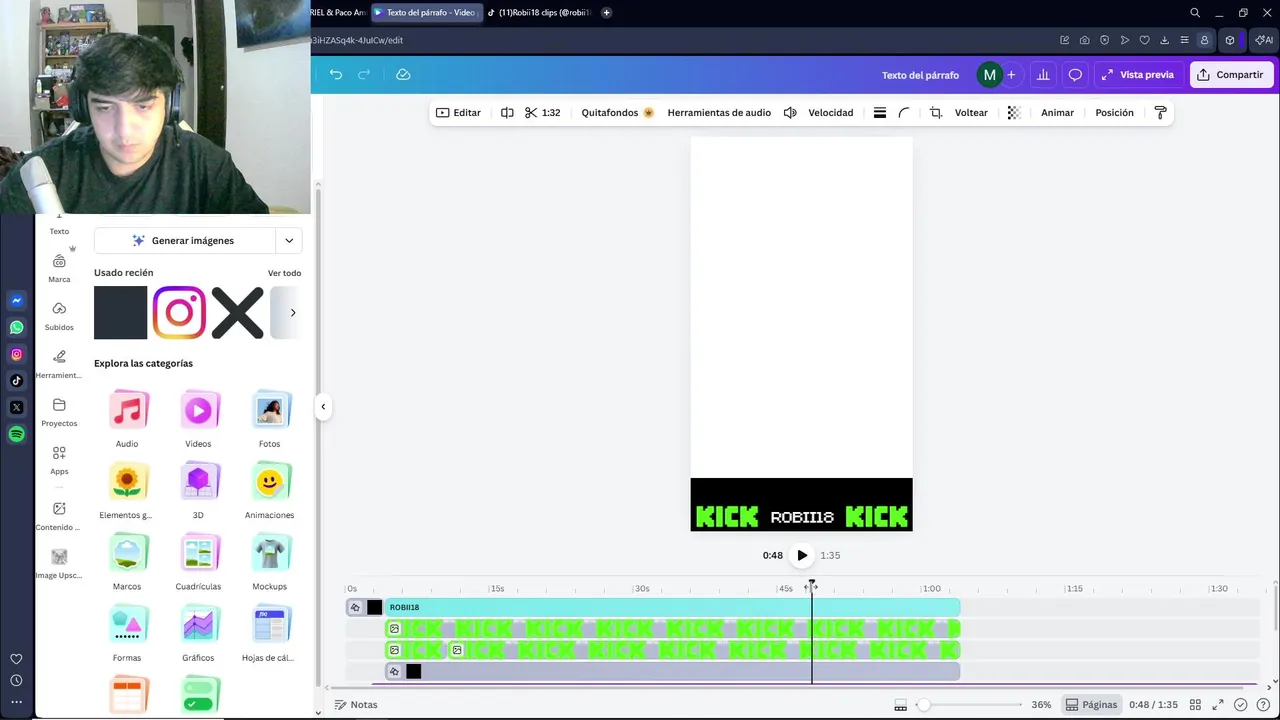Add collaborator with plus icon
1280x720 pixels.
[x=1011, y=75]
